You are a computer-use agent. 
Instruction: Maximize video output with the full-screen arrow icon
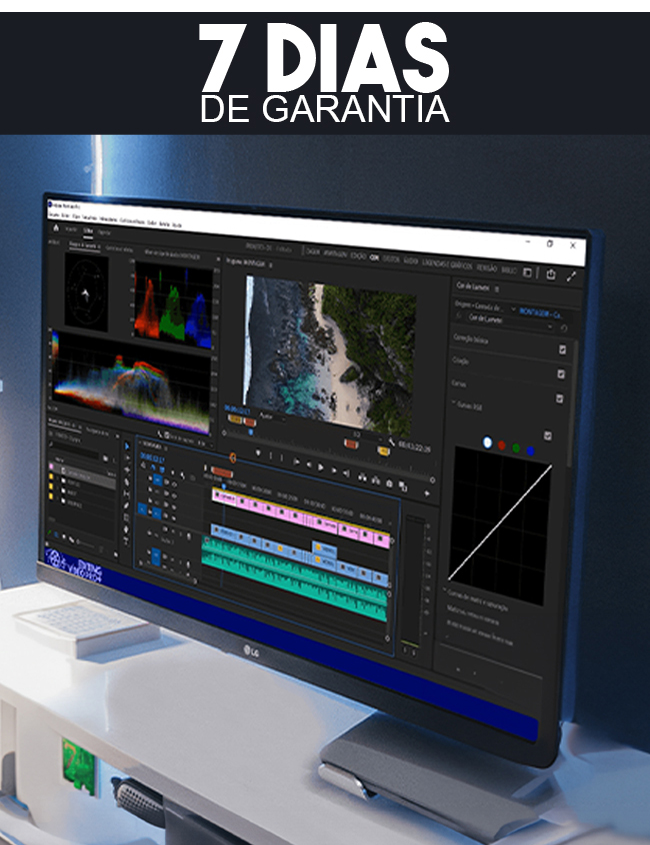(571, 276)
